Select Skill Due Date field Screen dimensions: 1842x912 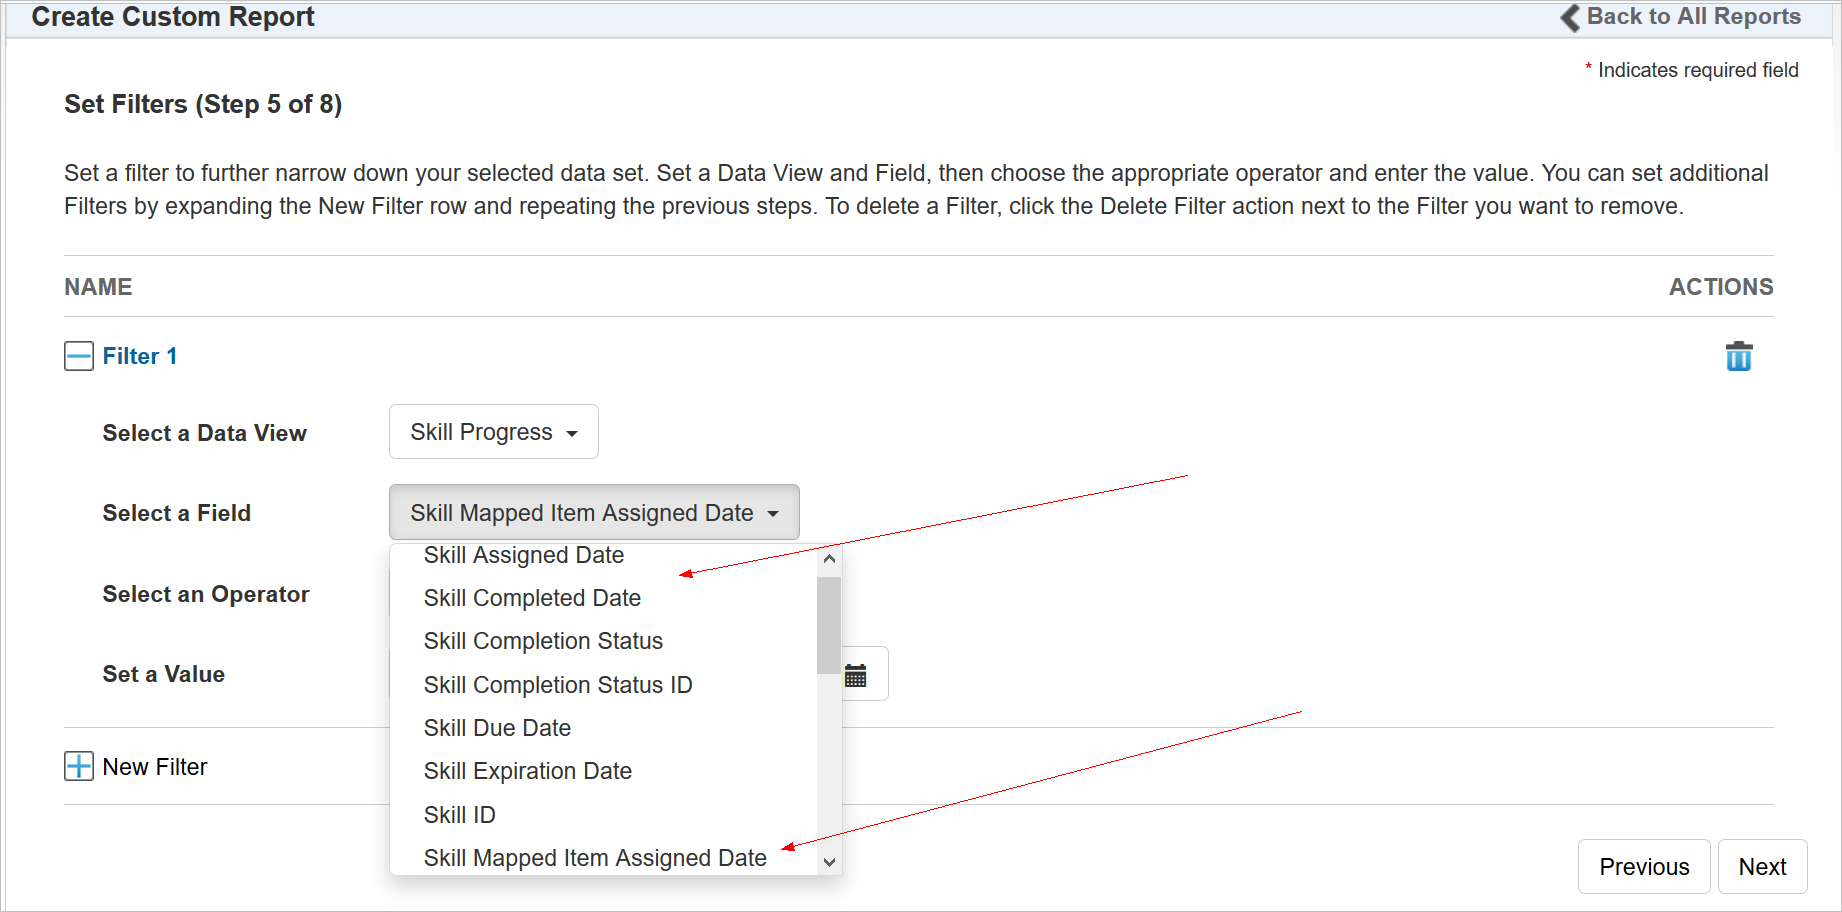(497, 728)
